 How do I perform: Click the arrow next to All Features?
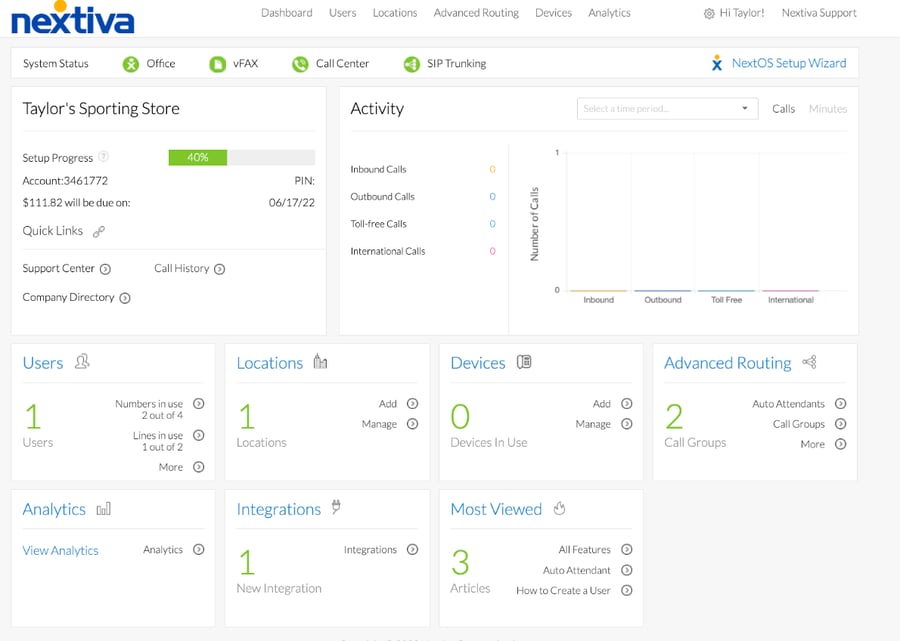pyautogui.click(x=627, y=549)
